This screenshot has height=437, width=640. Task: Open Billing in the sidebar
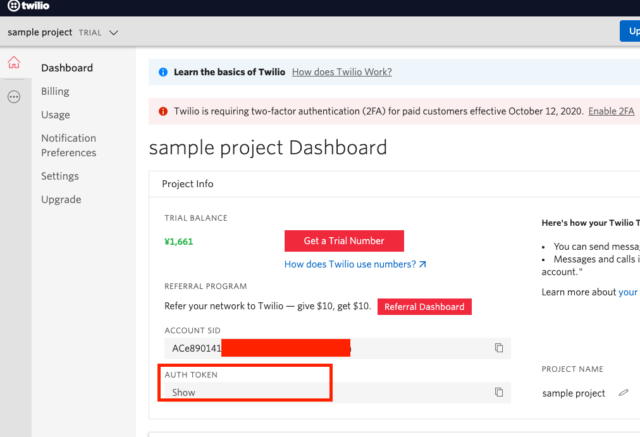point(55,91)
